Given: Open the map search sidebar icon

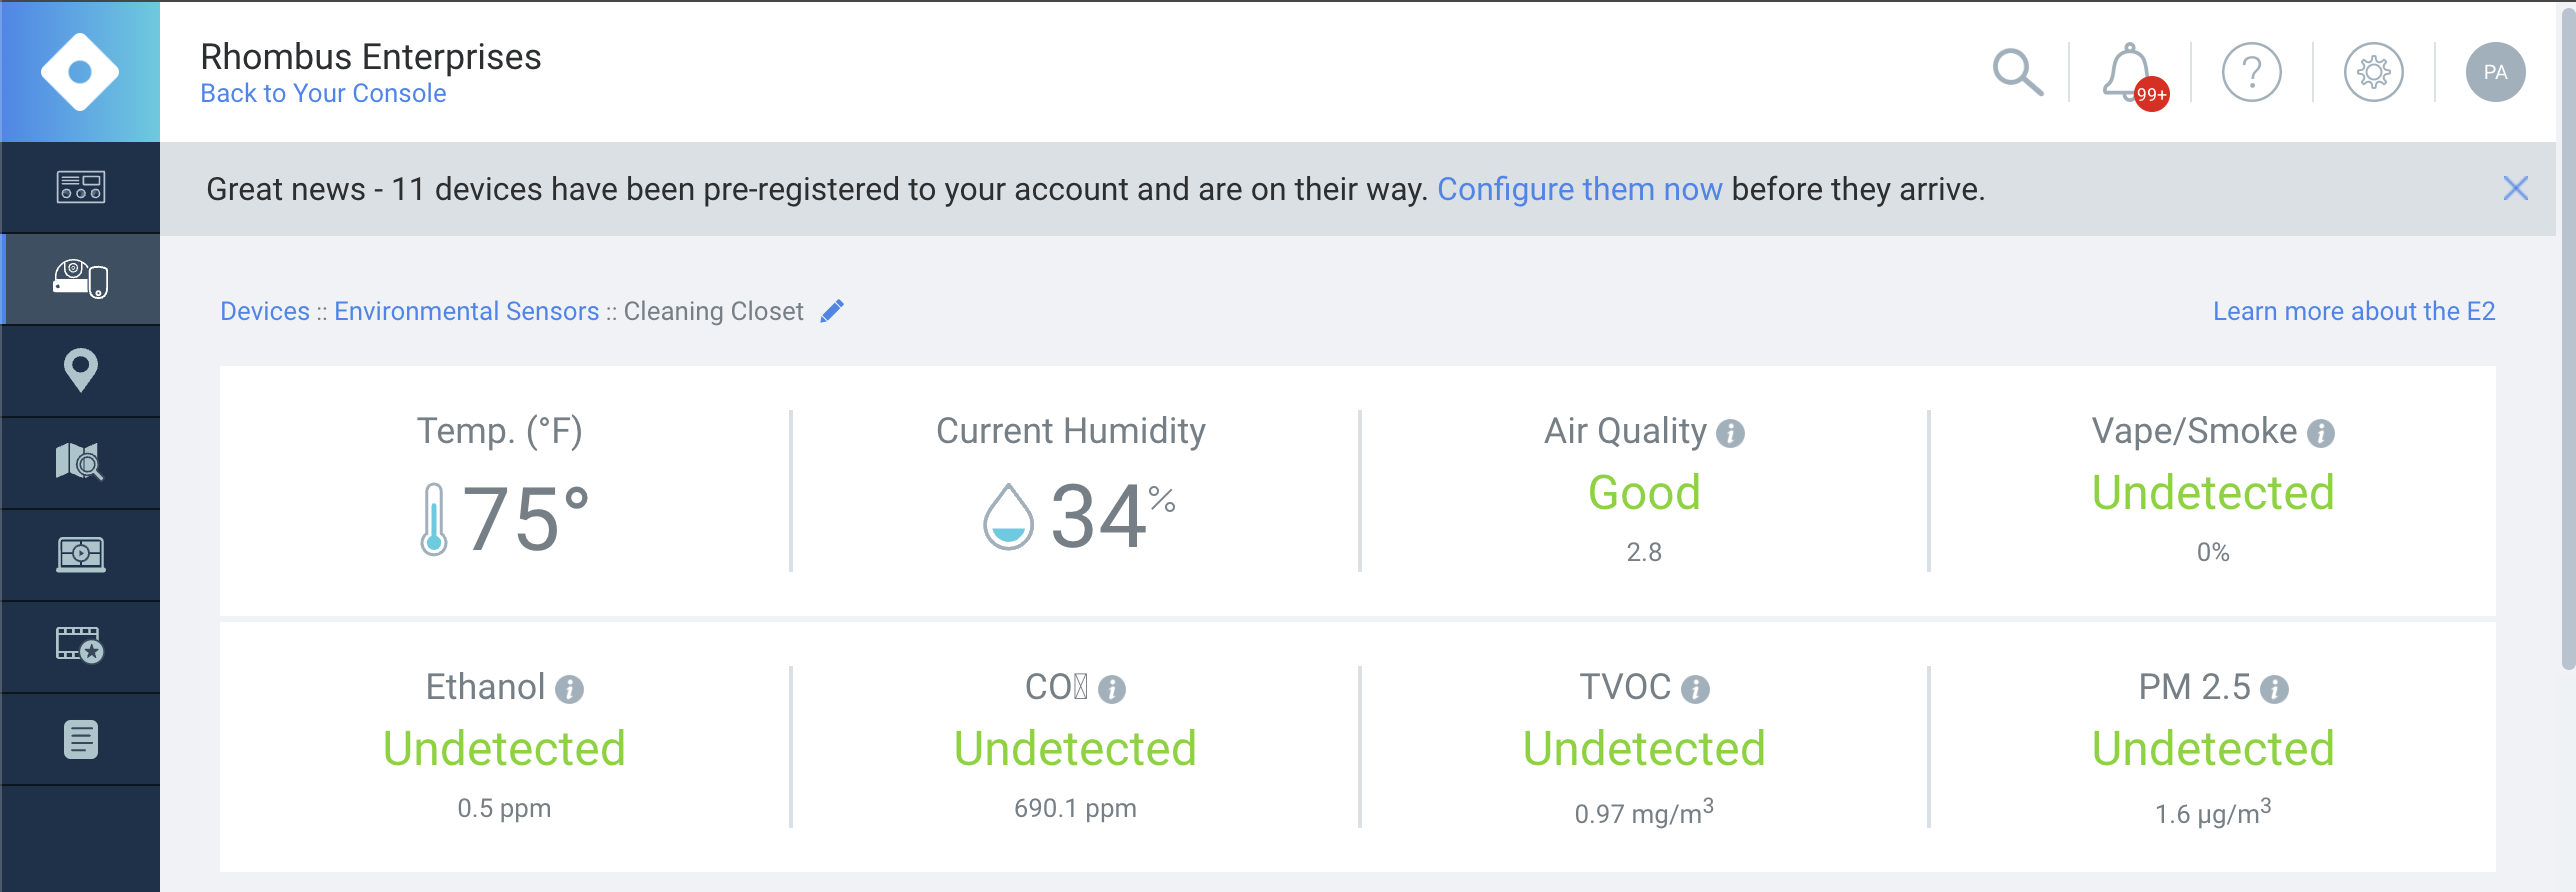Looking at the screenshot, I should (80, 462).
